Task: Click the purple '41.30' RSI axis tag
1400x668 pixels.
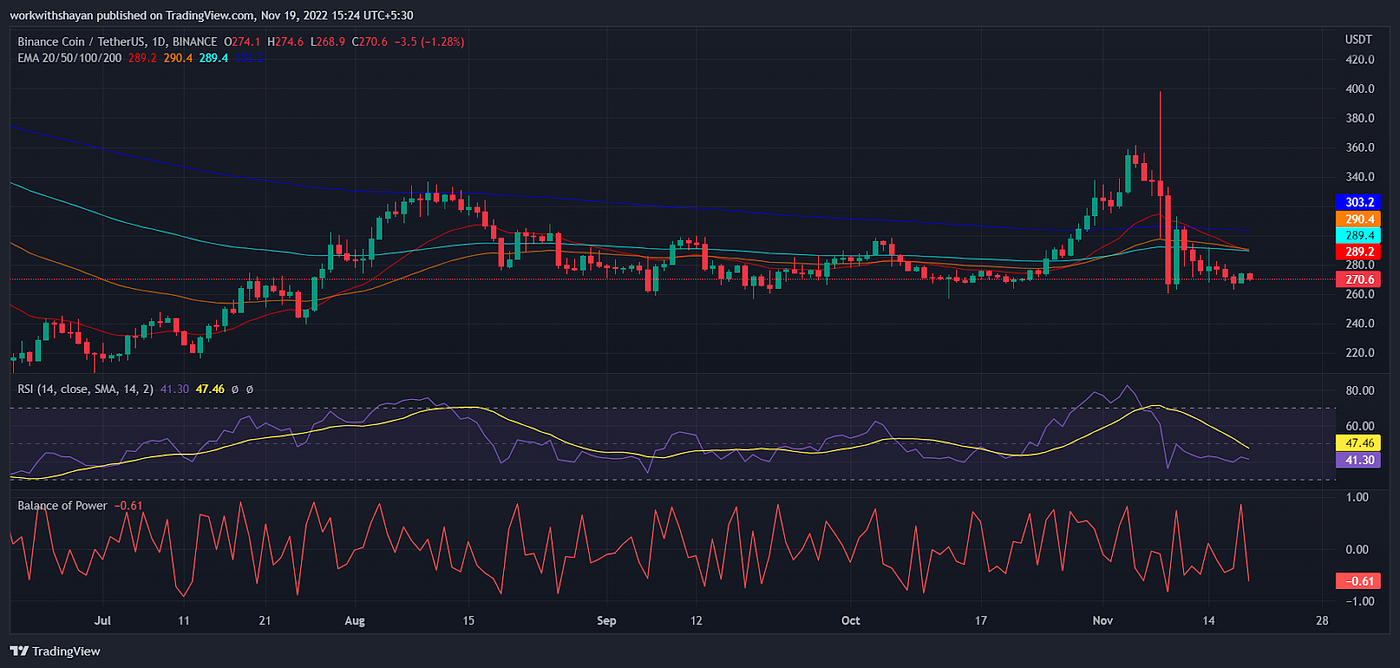Action: 1357,459
